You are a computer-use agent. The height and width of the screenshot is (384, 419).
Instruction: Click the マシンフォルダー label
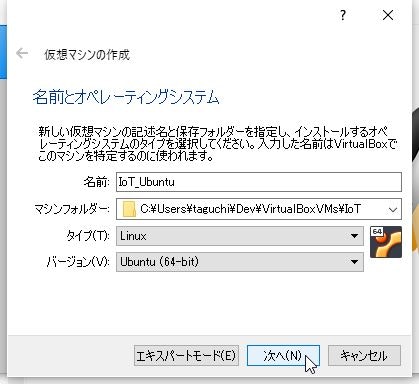pyautogui.click(x=72, y=209)
